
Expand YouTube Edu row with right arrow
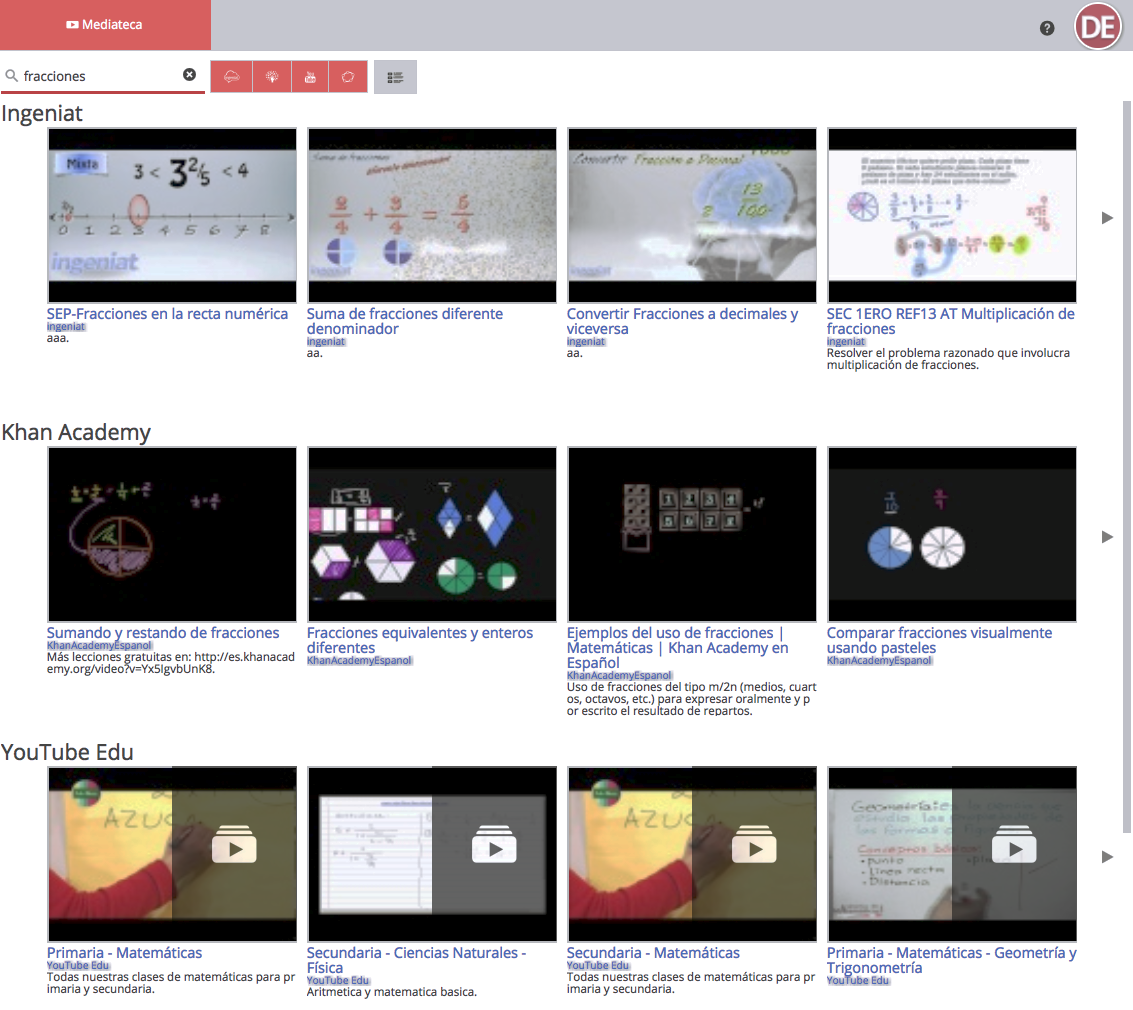tap(1107, 857)
